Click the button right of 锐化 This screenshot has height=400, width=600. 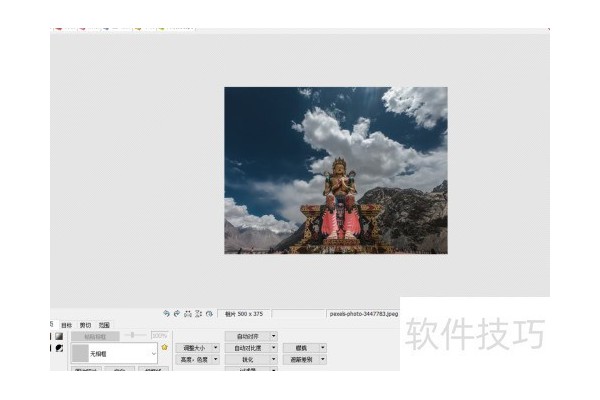point(302,359)
